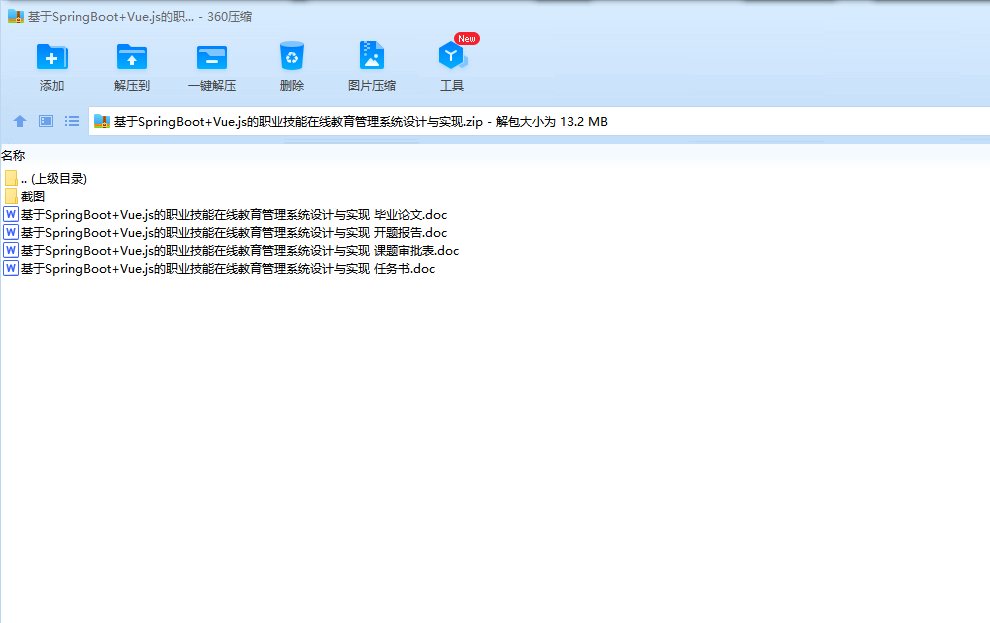Screen dimensions: 990x623
Task: Click the parent directory folder icon
Action: click(11, 178)
